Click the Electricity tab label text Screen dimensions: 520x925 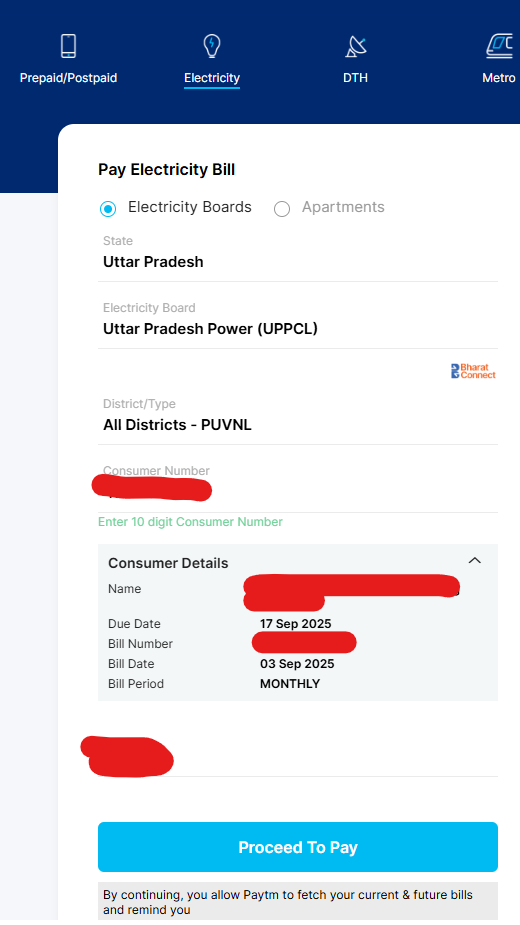[212, 78]
